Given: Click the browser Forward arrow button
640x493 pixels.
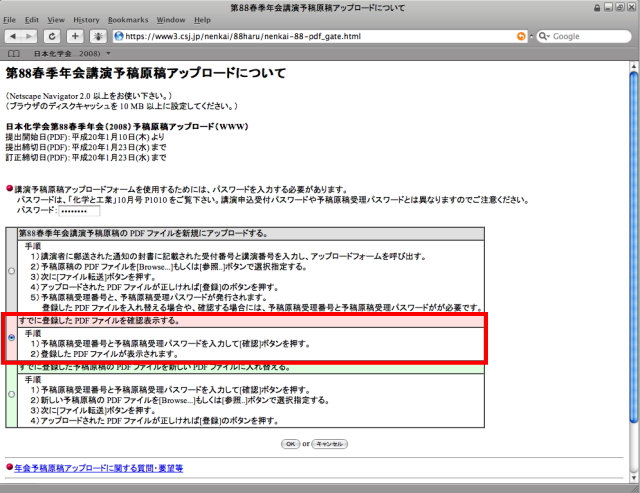Looking at the screenshot, I should pos(31,36).
